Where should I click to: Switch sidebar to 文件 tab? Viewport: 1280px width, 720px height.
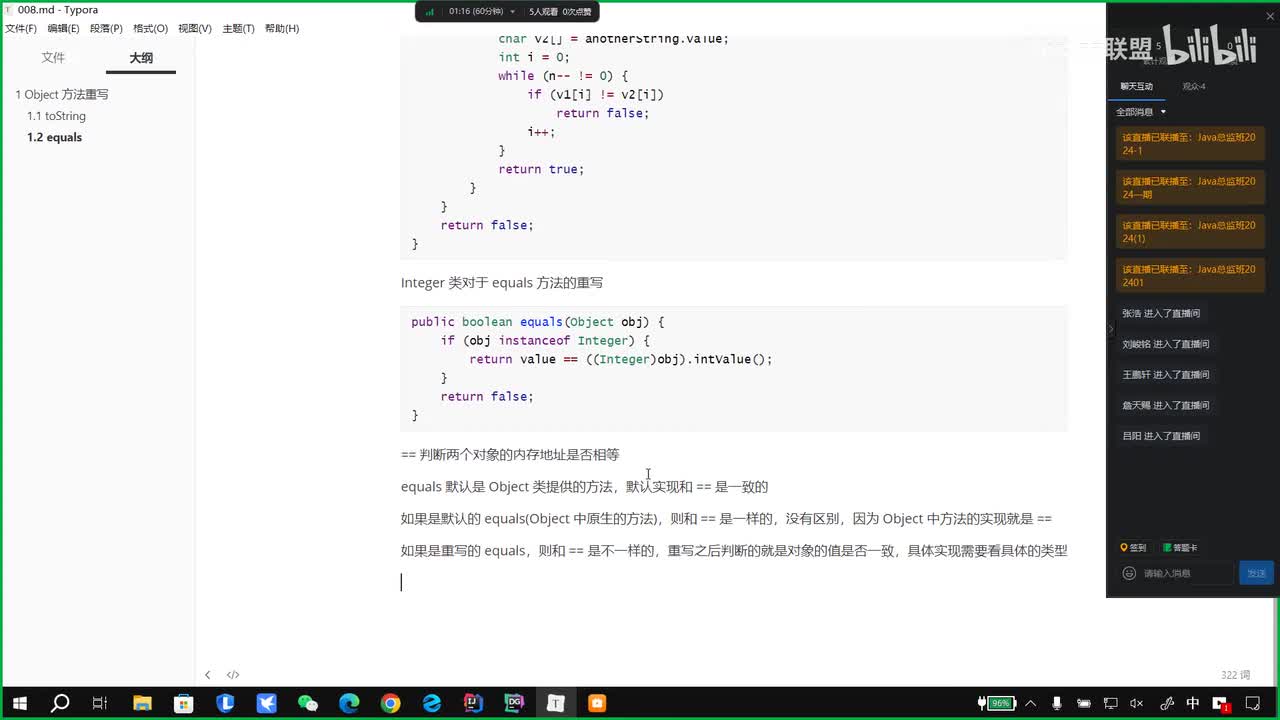click(x=53, y=58)
